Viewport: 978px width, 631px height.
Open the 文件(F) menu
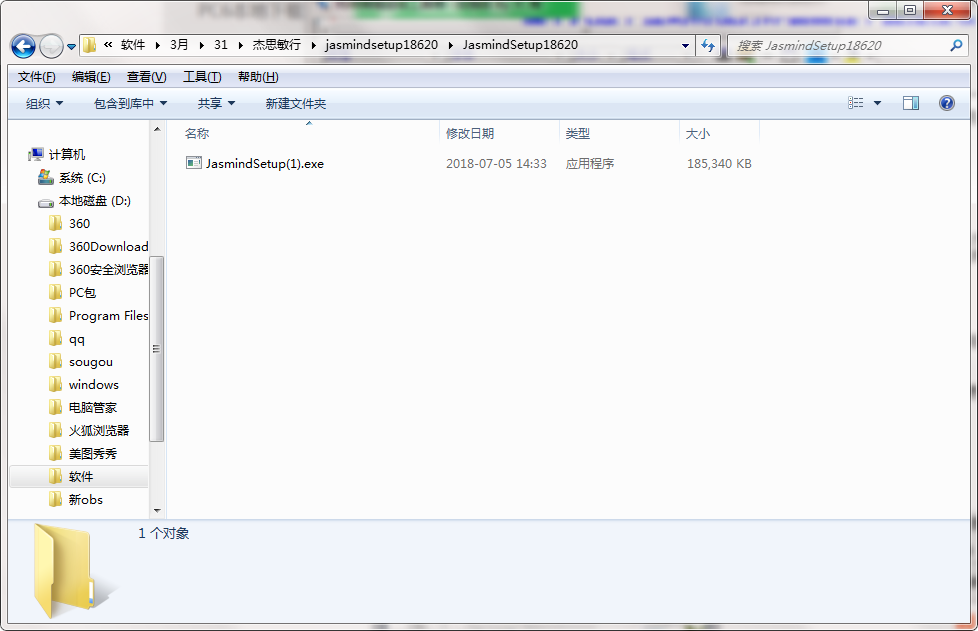36,77
